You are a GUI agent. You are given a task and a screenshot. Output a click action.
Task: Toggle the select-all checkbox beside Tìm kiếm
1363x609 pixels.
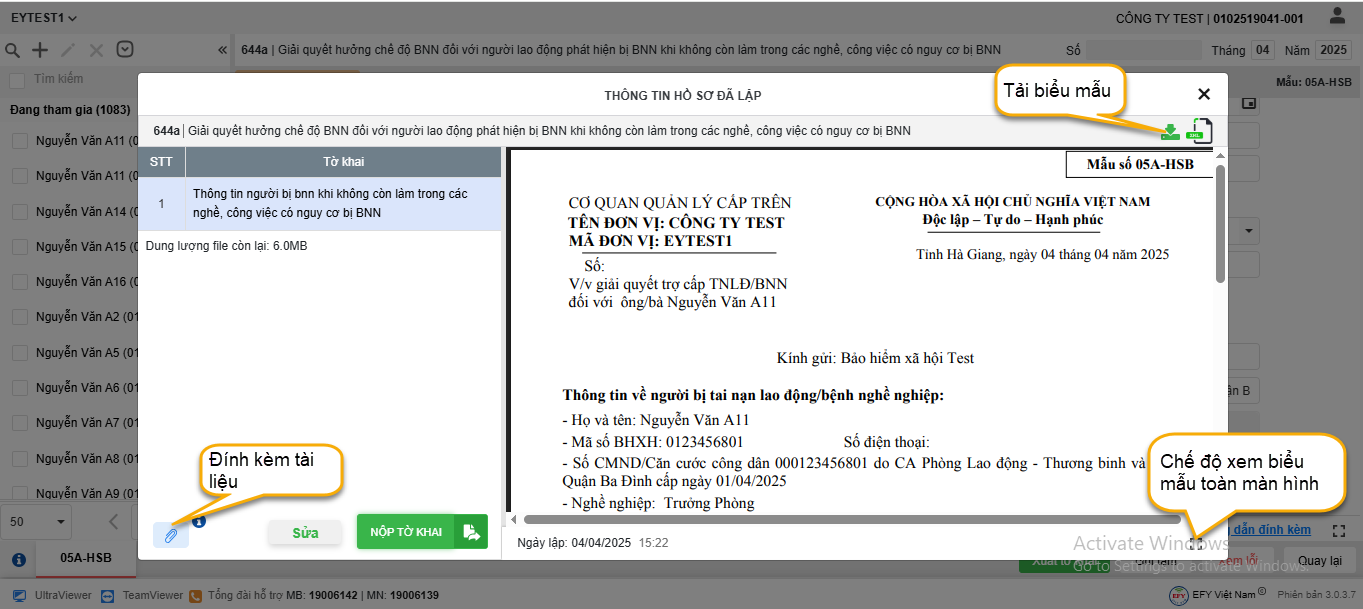point(18,79)
